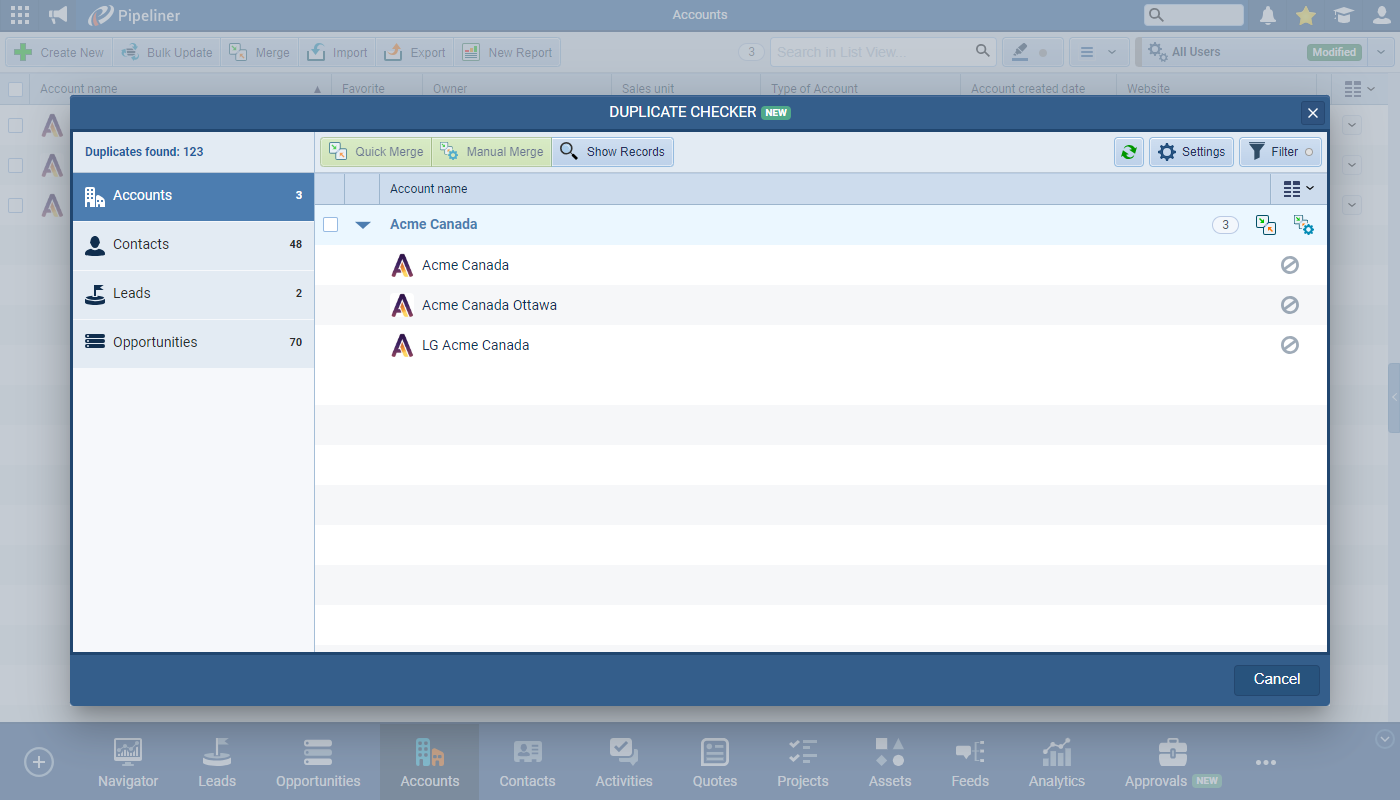Open duplicate checker Settings

coord(1191,152)
